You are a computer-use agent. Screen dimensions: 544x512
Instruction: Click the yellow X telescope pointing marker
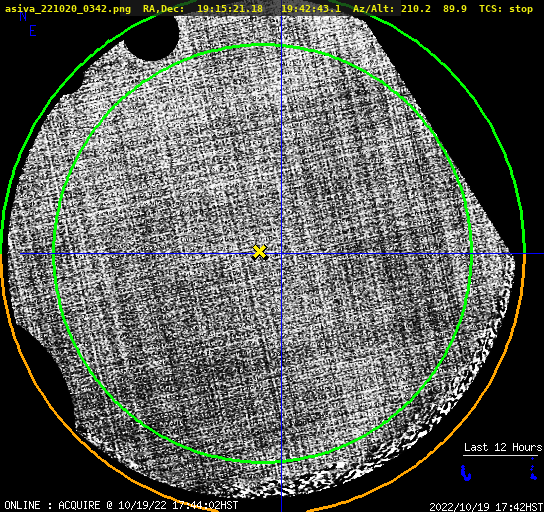click(x=259, y=252)
